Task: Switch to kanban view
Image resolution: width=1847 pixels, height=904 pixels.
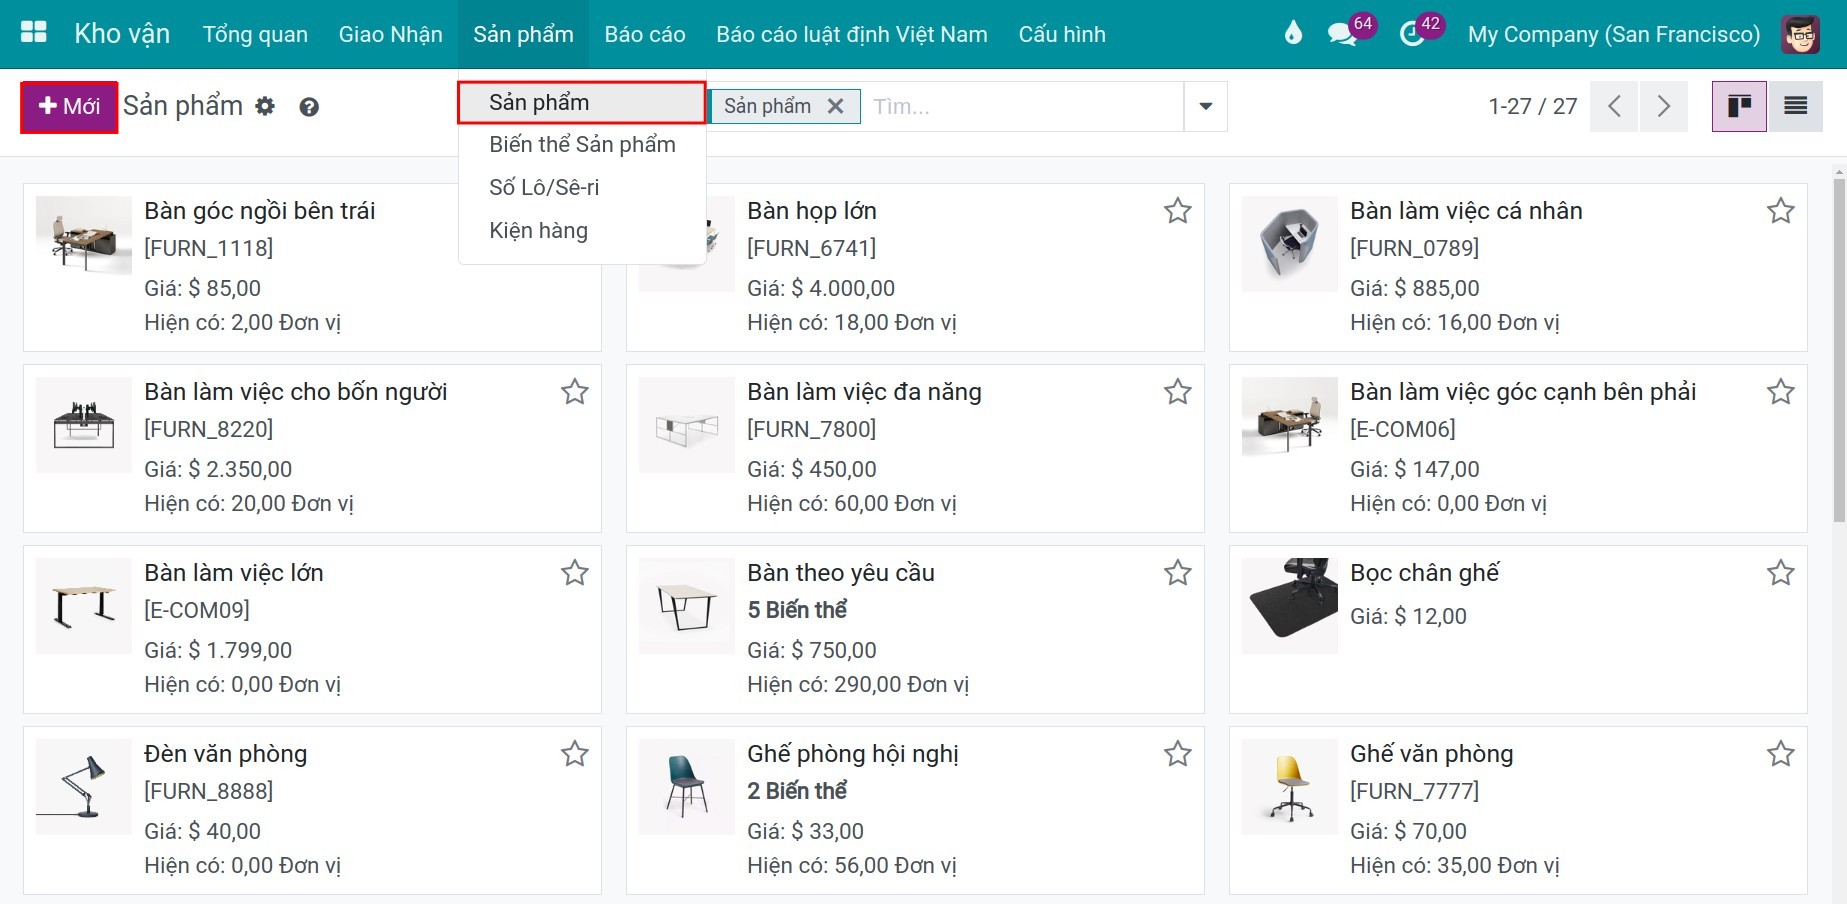Action: pos(1739,106)
